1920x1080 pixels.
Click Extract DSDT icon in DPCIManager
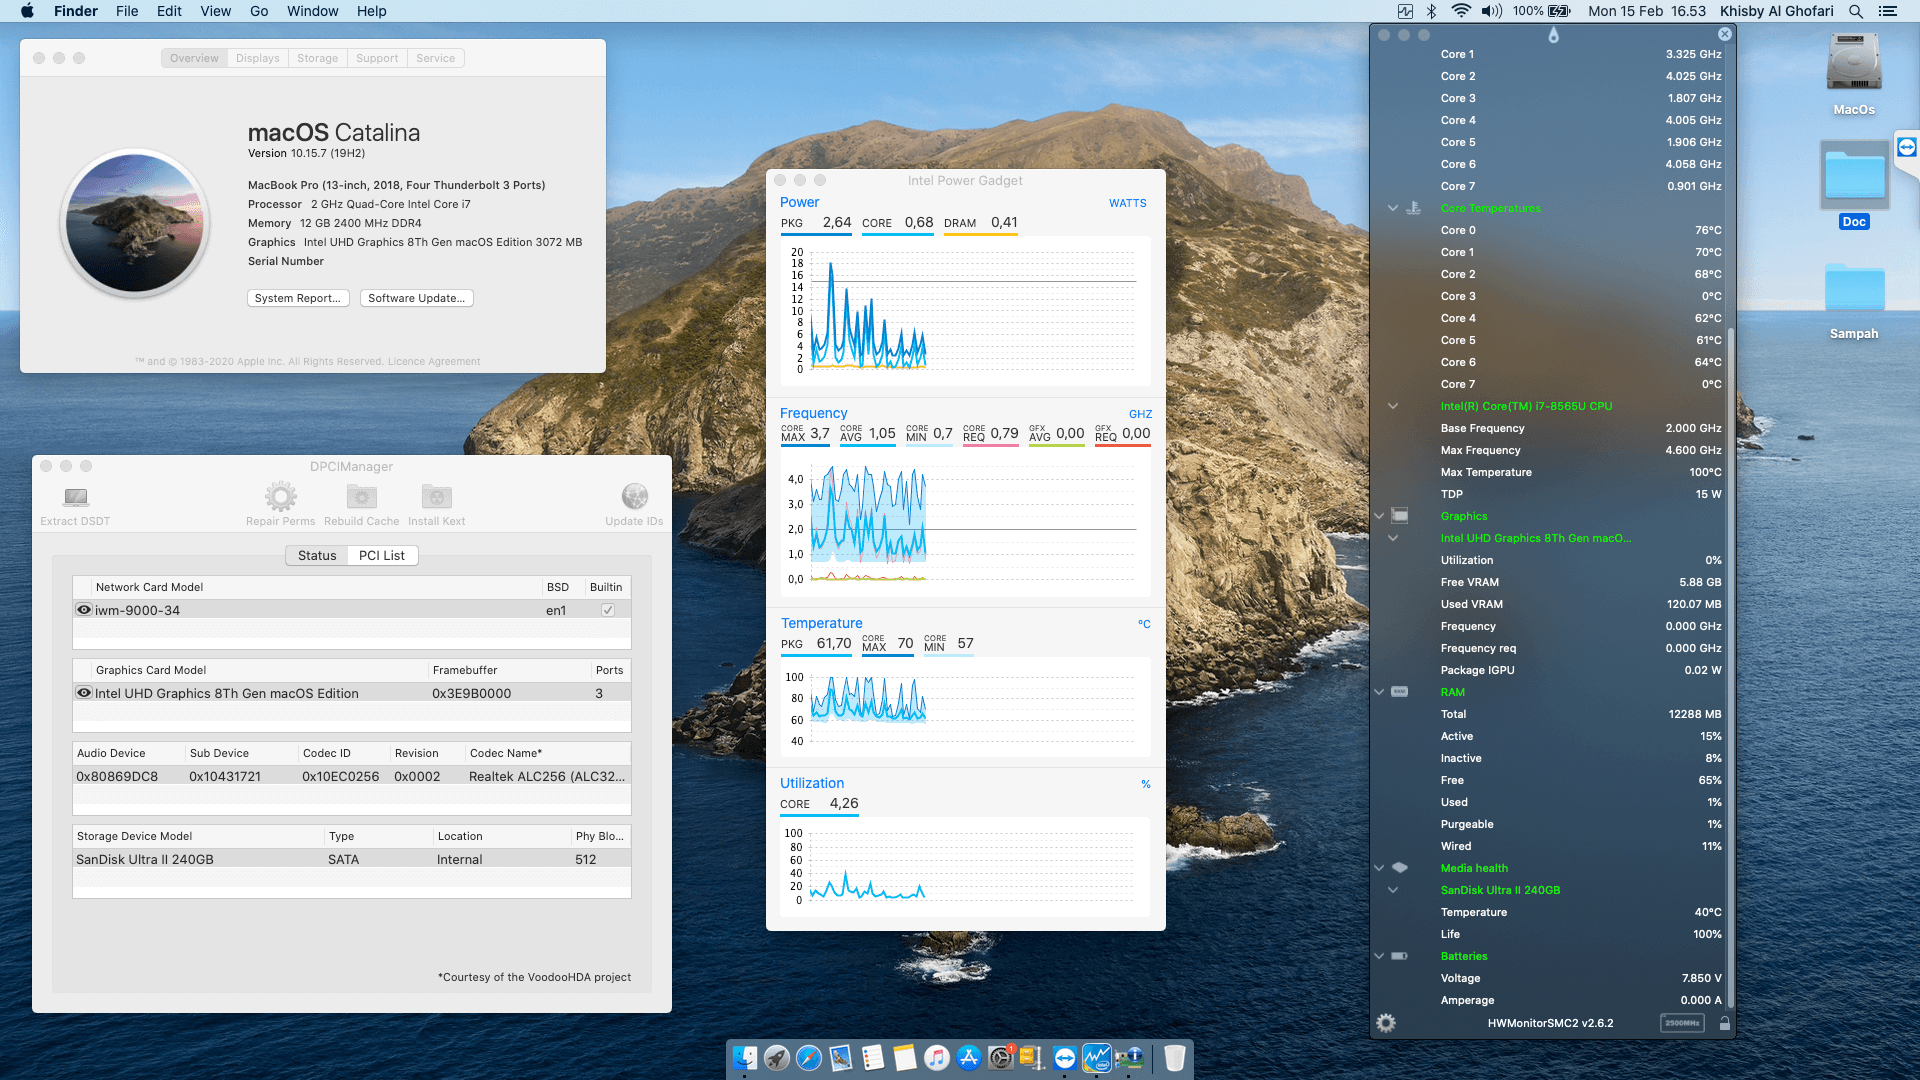pos(76,497)
